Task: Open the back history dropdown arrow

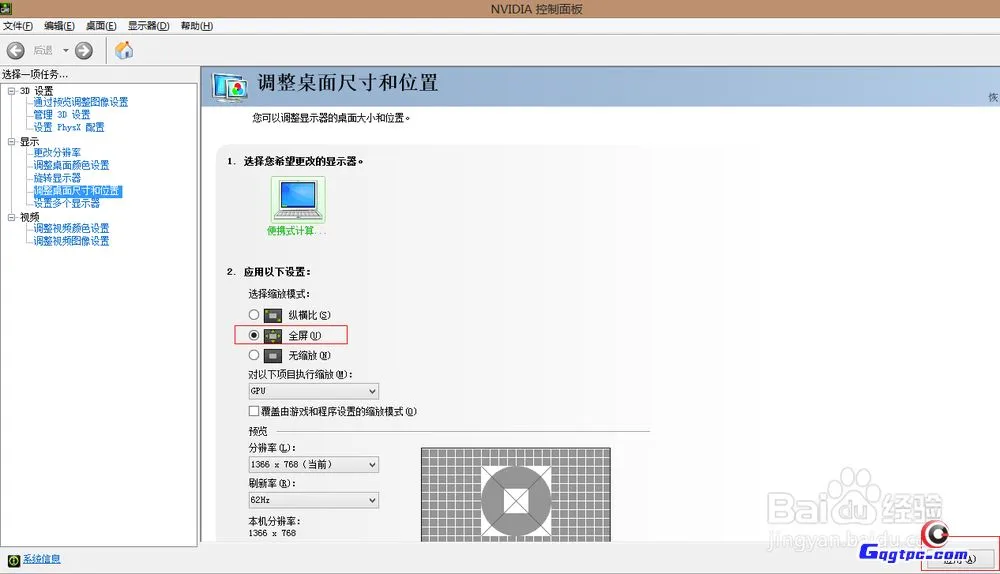Action: point(66,50)
